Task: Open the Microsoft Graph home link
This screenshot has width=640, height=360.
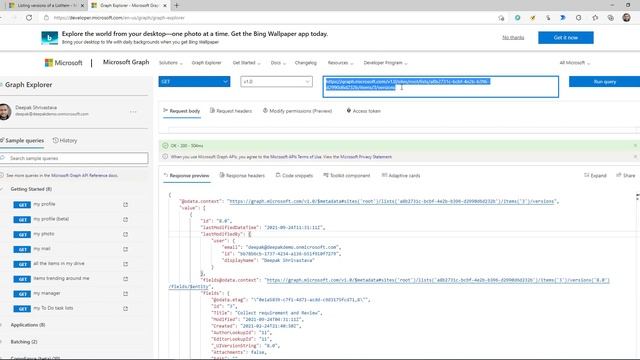Action: tap(126, 62)
